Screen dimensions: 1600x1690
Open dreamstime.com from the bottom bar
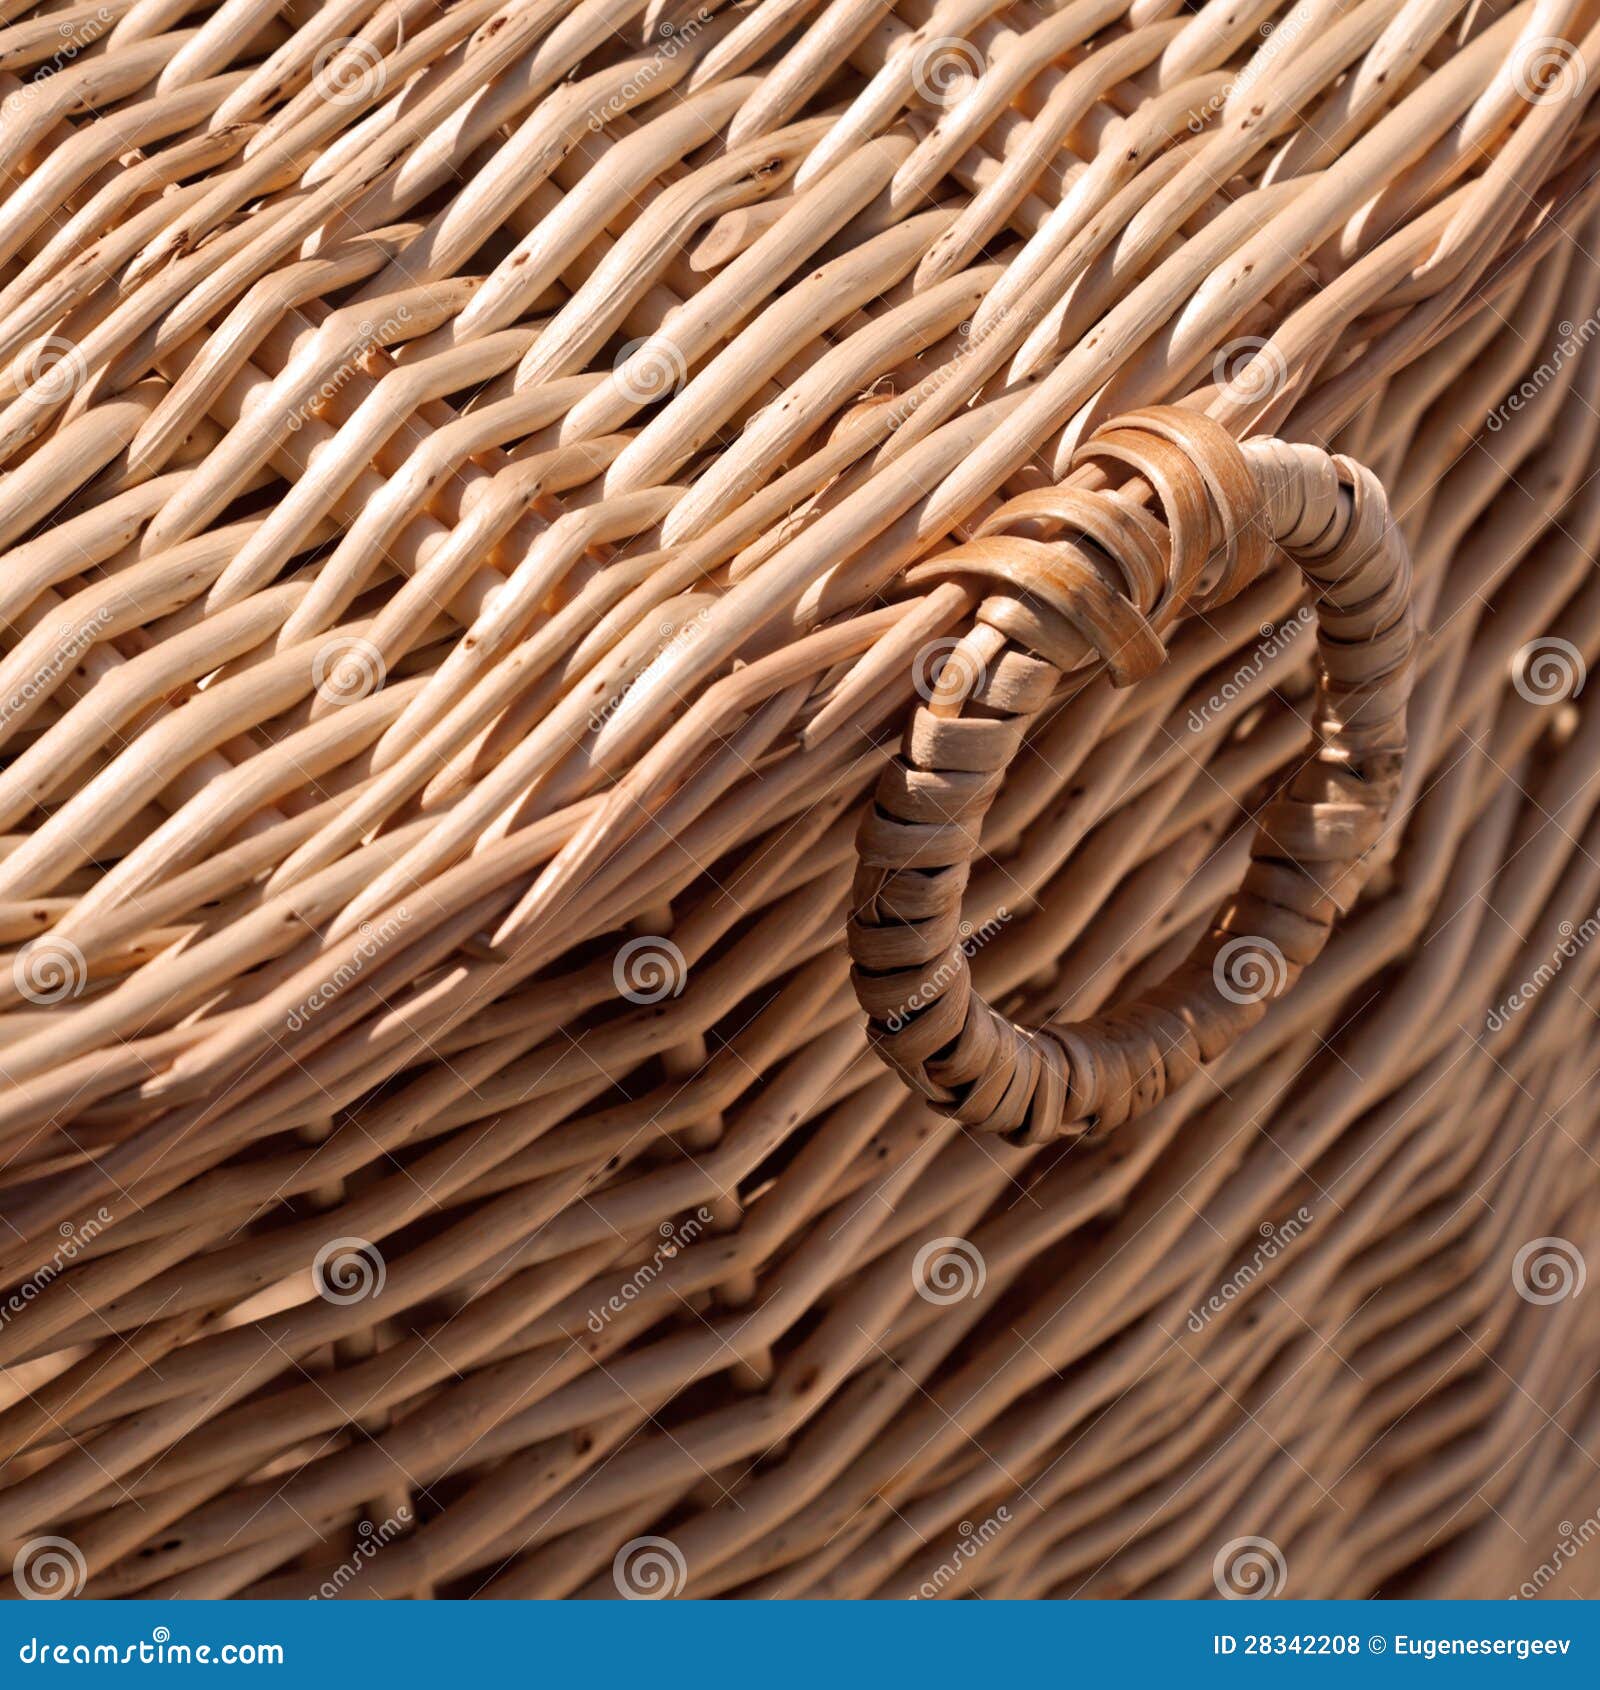[150, 1655]
